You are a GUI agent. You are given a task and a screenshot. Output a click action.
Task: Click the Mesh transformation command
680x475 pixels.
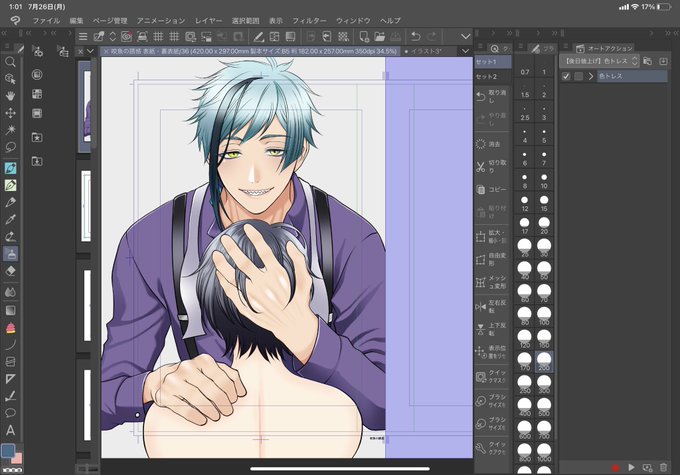[492, 282]
